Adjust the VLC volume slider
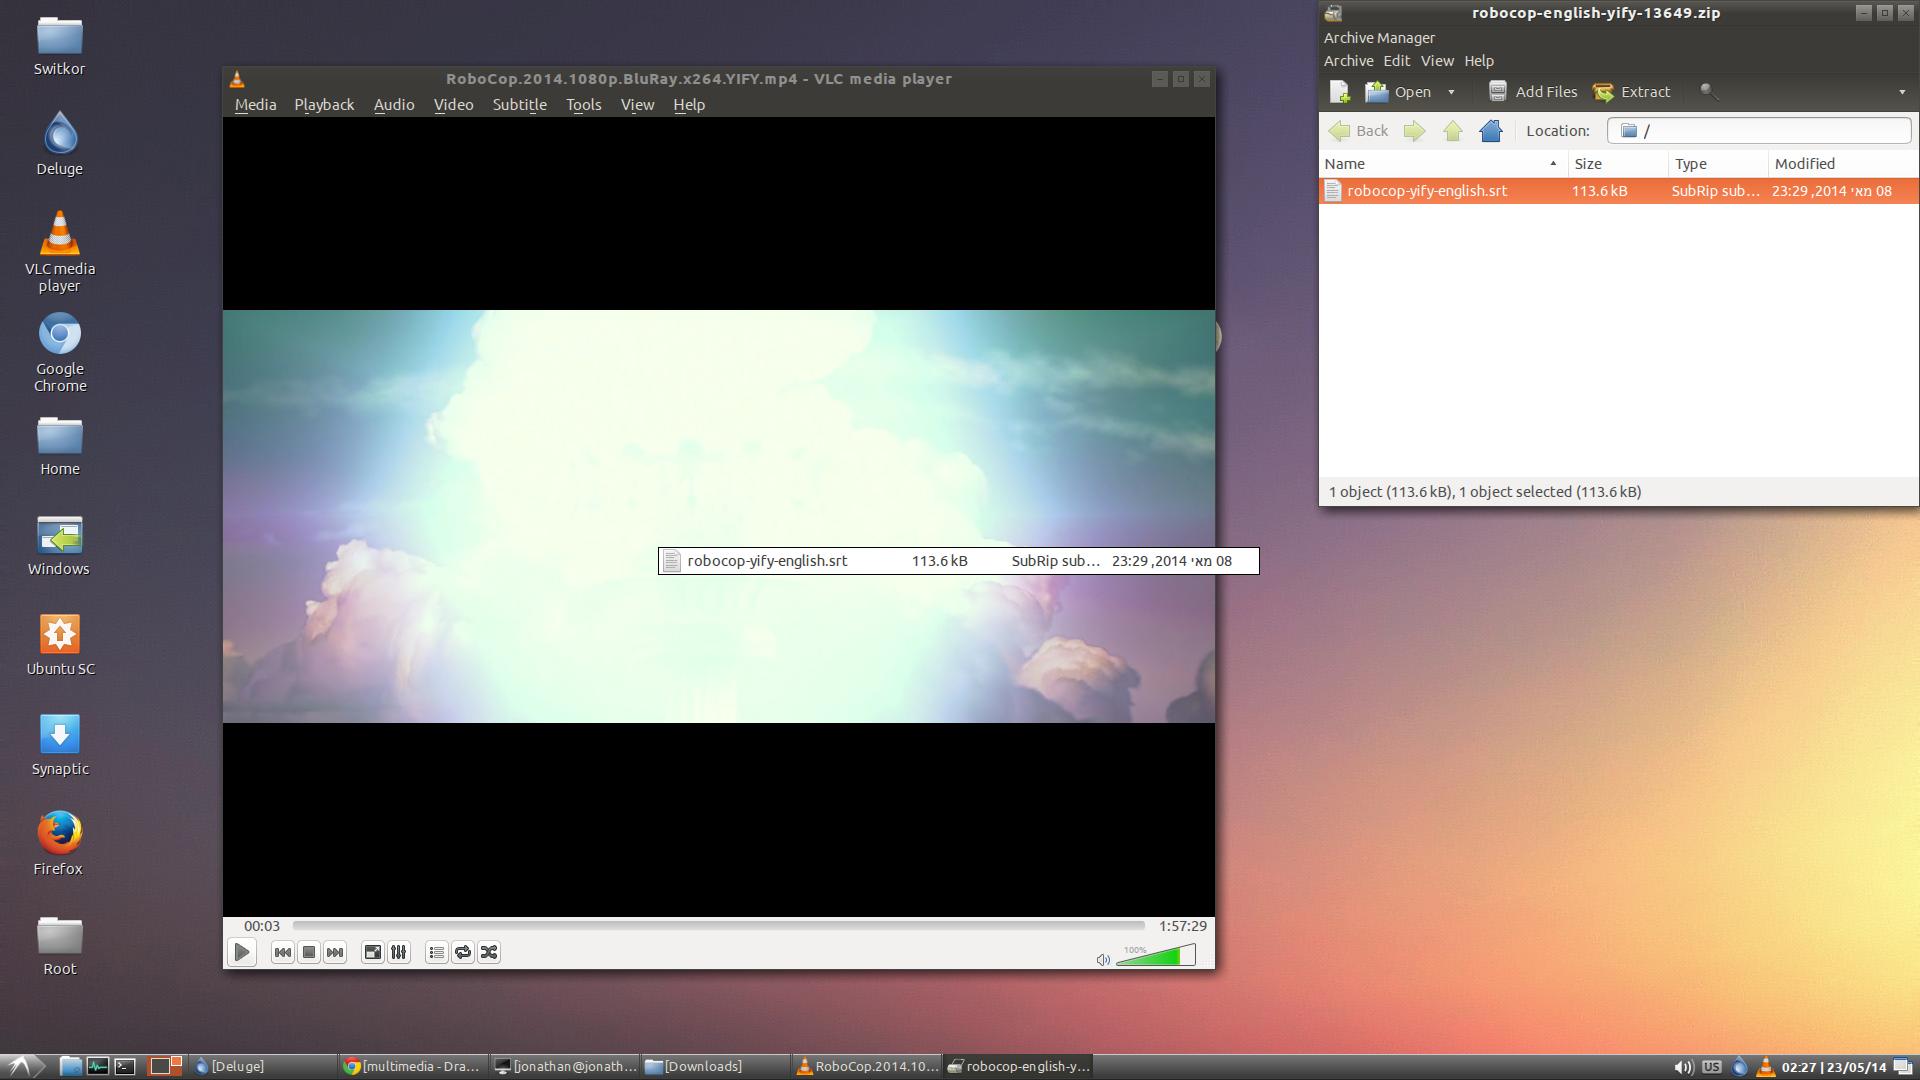Image resolution: width=1920 pixels, height=1080 pixels. point(1155,955)
